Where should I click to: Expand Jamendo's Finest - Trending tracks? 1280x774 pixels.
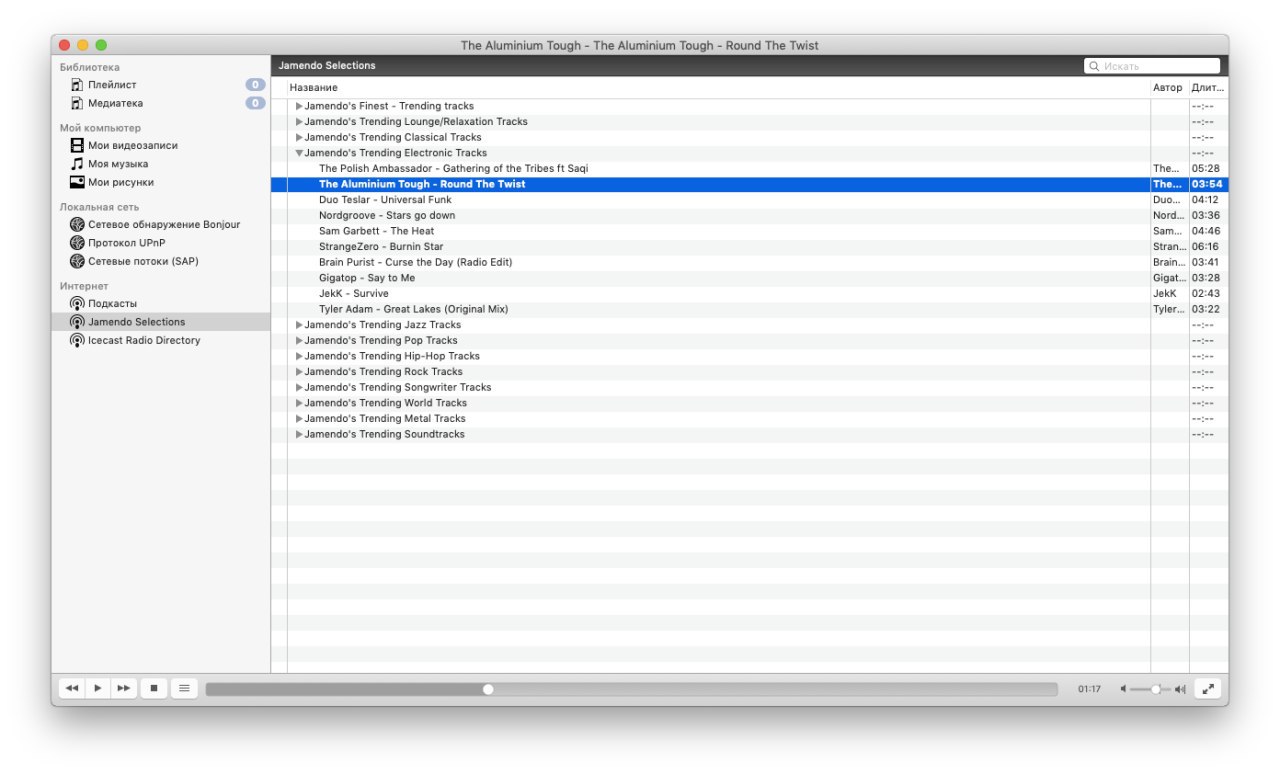299,106
